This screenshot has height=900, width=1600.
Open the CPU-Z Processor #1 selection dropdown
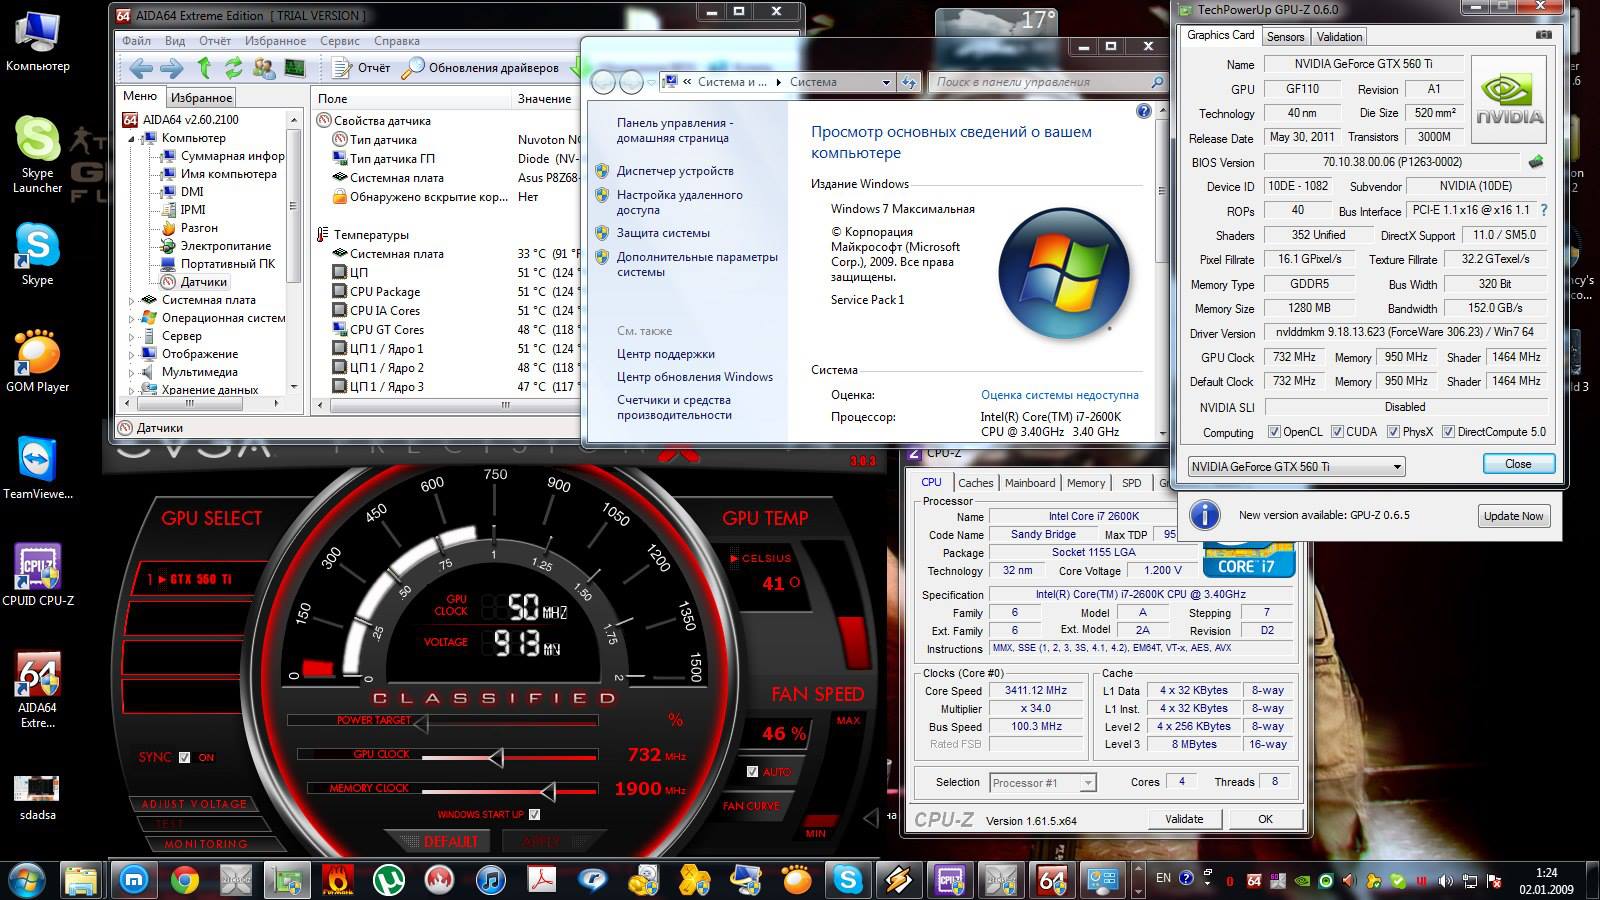click(x=1043, y=783)
